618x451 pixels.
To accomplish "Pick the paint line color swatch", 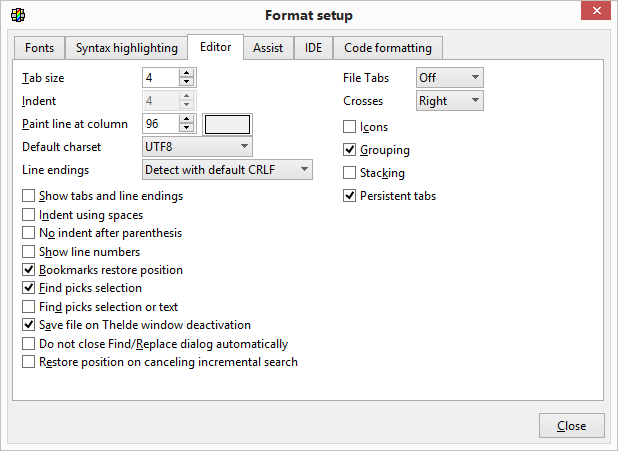I will pos(228,124).
